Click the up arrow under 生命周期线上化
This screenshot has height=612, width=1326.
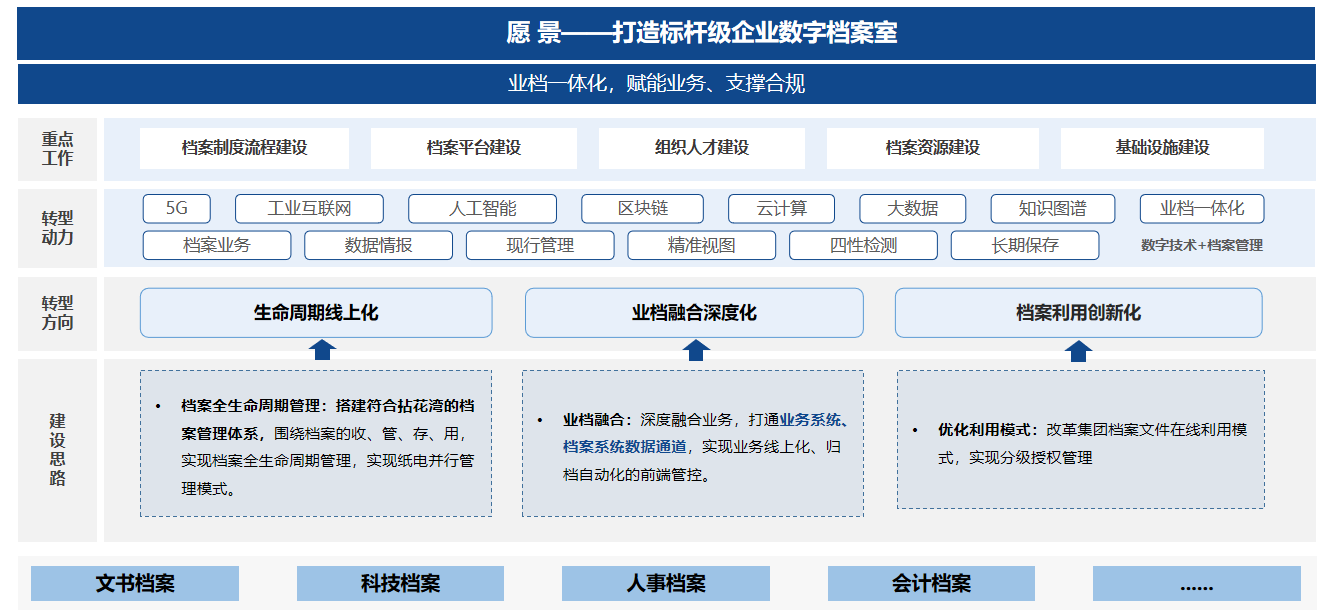(322, 349)
